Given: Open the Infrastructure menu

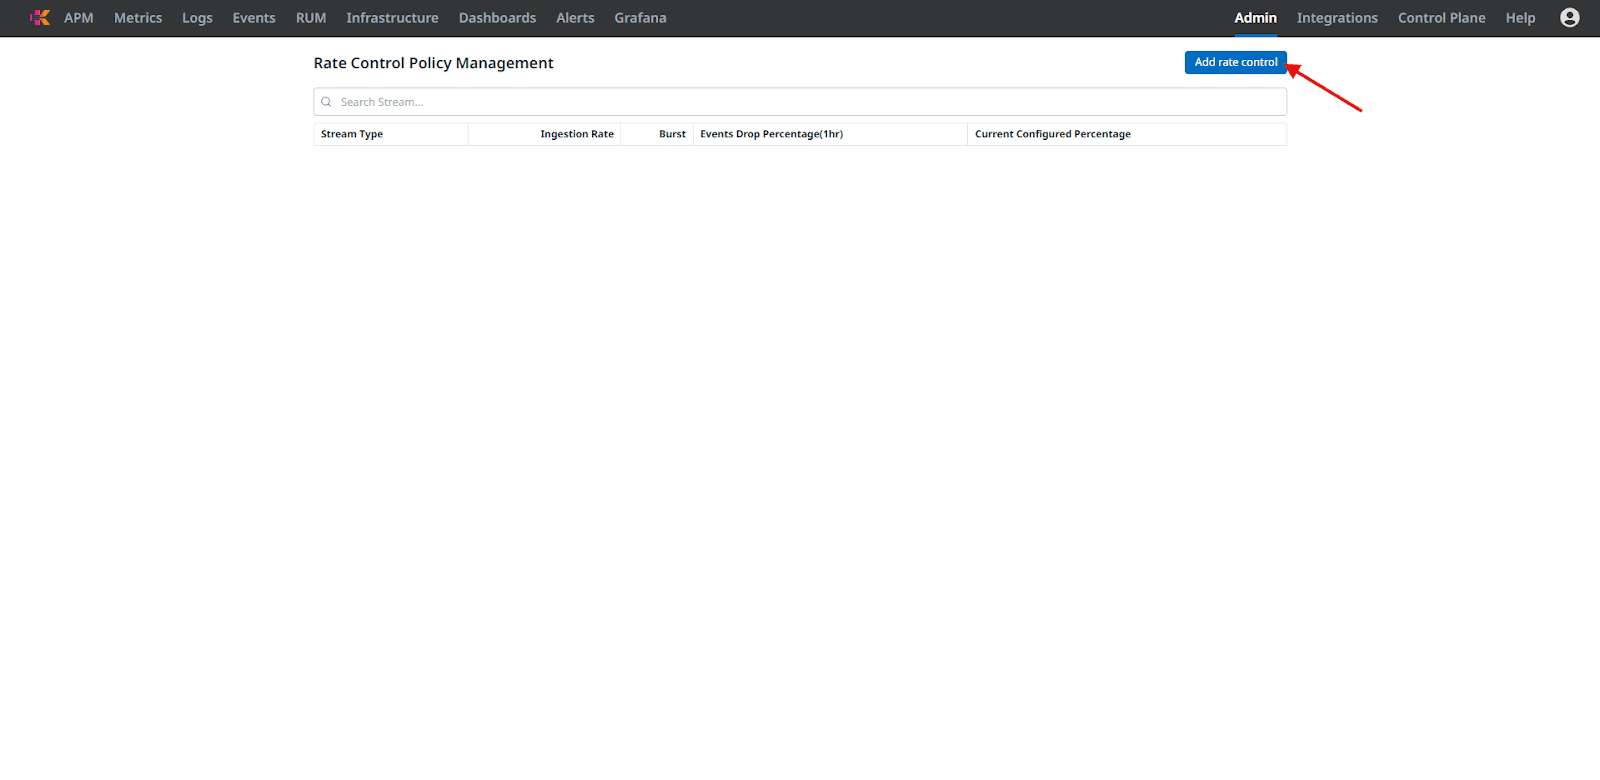Looking at the screenshot, I should tap(392, 18).
